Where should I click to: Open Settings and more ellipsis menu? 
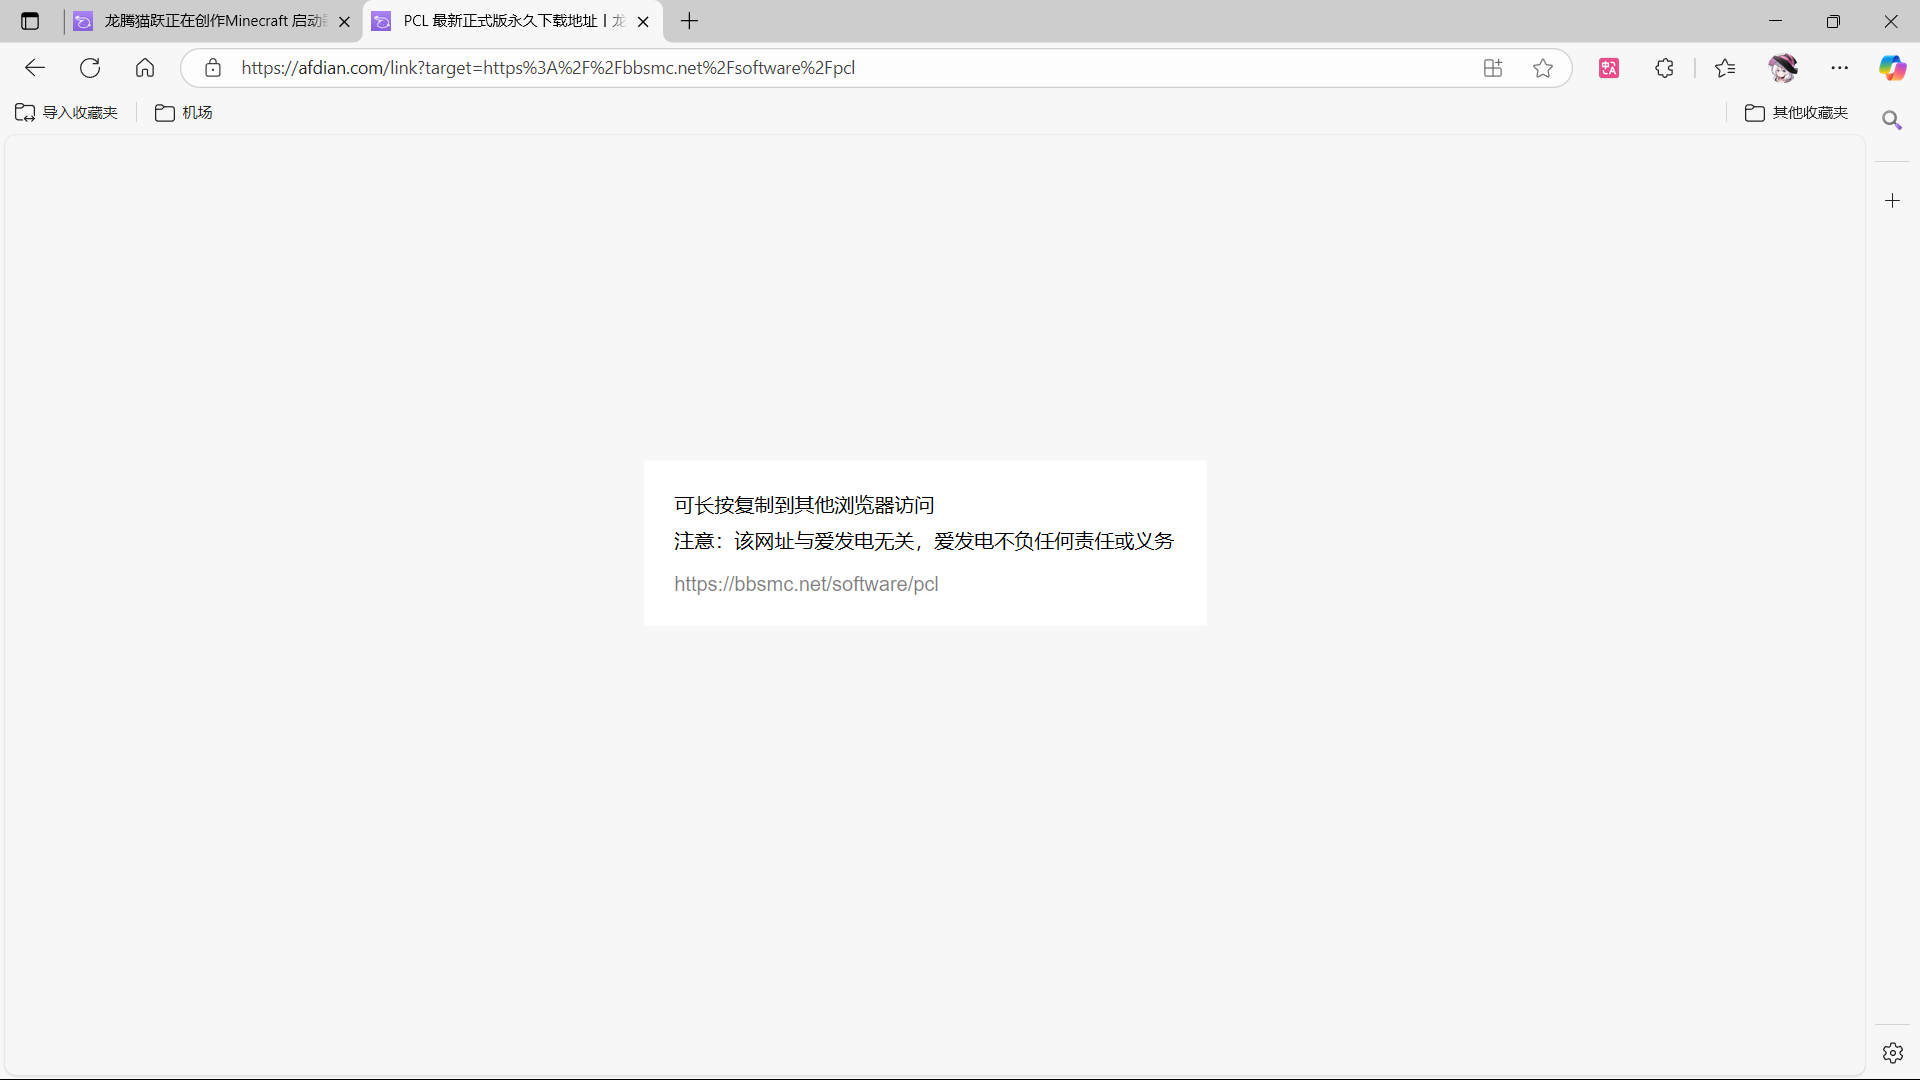point(1840,68)
